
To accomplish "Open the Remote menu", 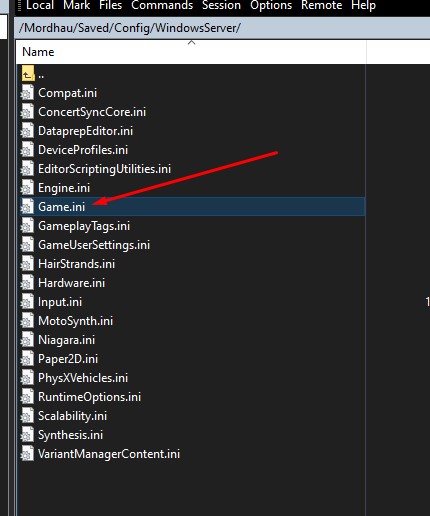I will [x=322, y=5].
